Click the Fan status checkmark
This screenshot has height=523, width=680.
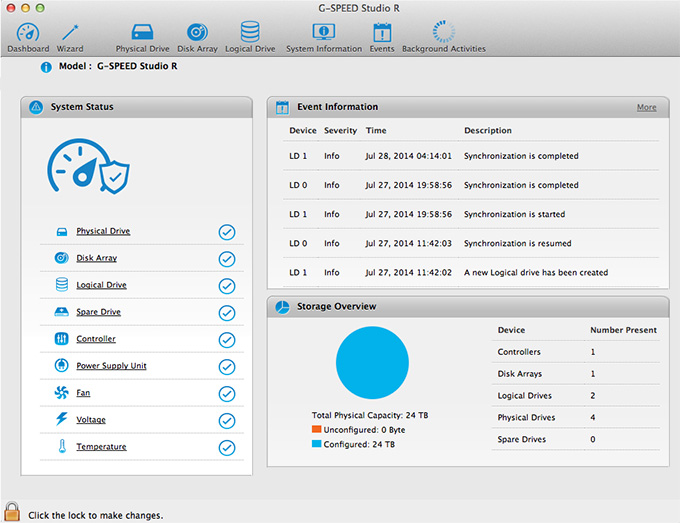227,394
